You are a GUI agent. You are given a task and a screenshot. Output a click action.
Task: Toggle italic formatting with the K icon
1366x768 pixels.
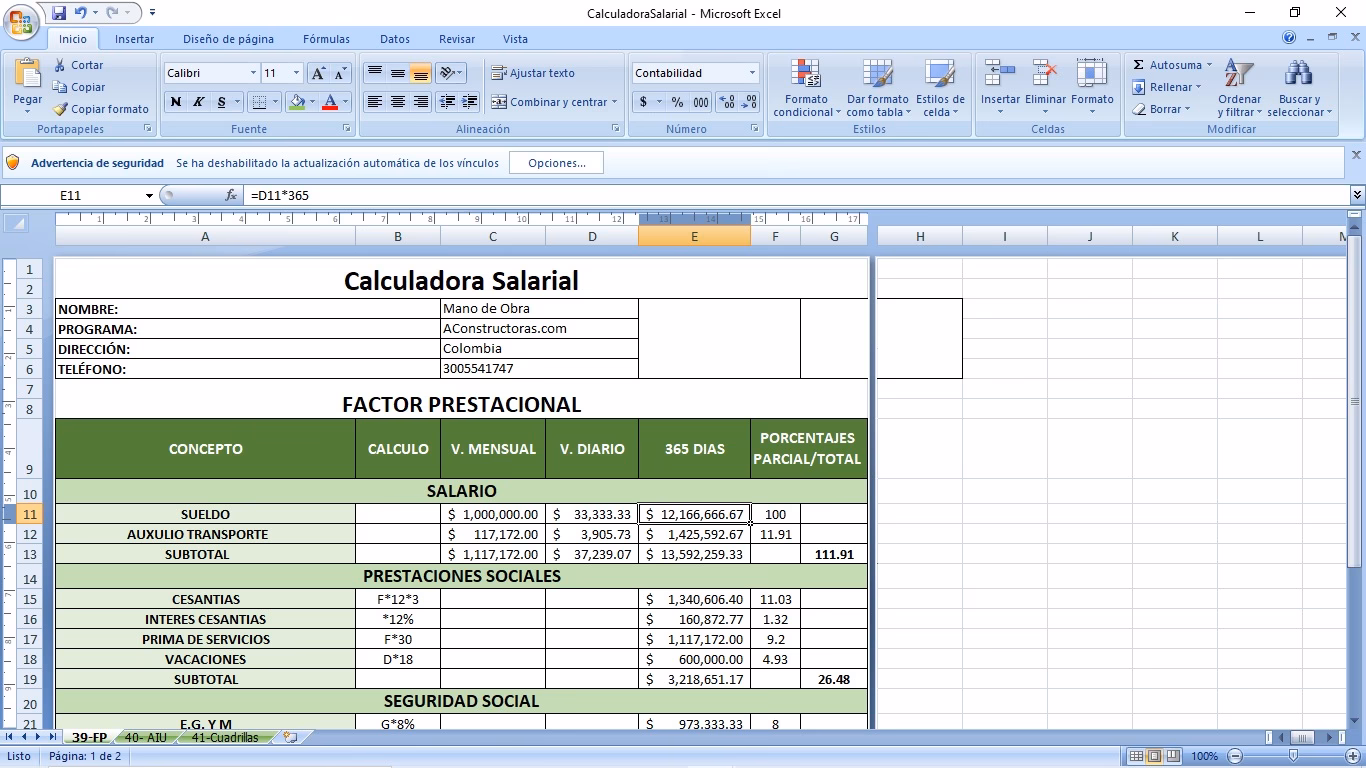[x=196, y=103]
